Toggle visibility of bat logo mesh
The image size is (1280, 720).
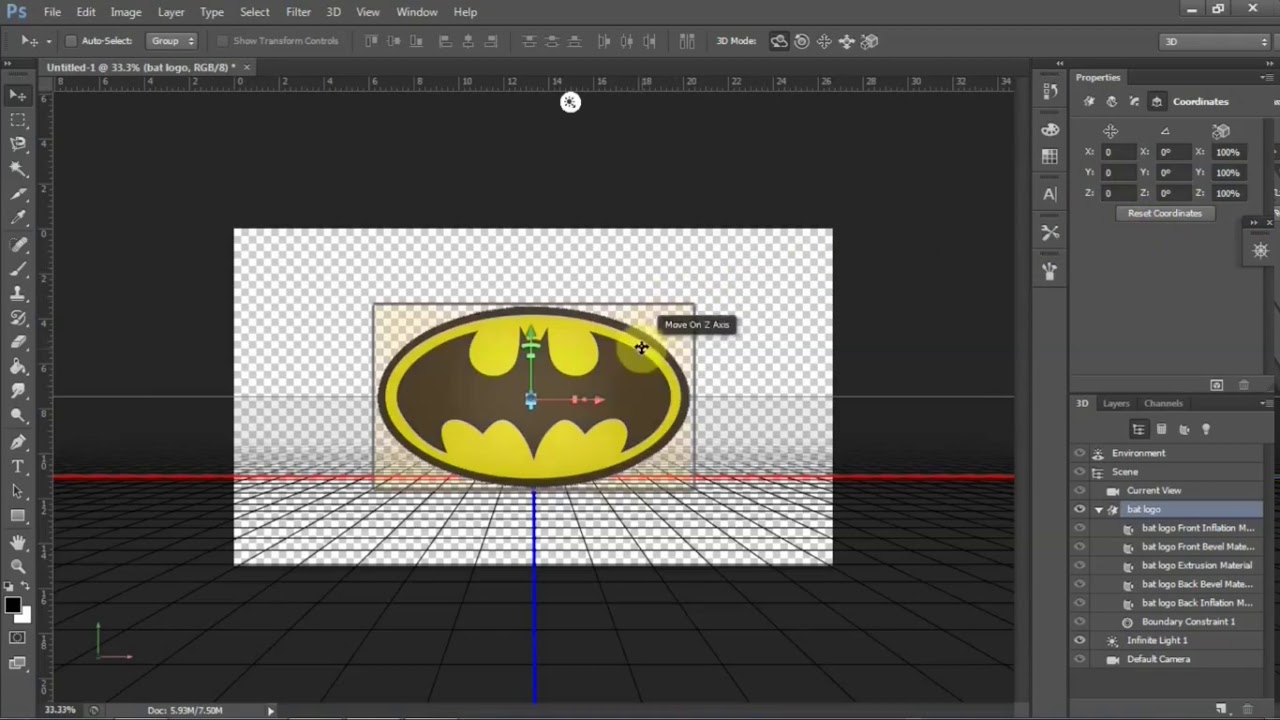click(x=1079, y=509)
